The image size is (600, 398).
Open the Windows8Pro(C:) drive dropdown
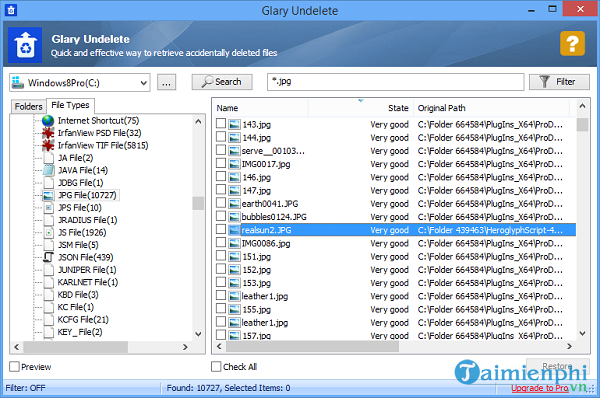143,83
